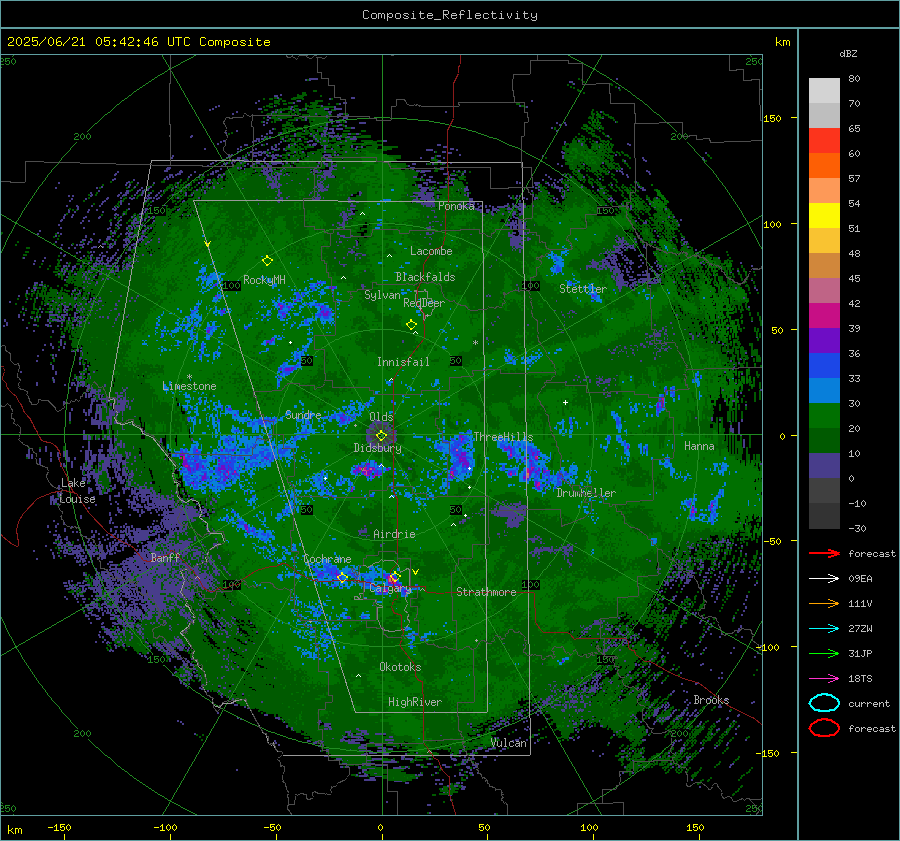Screen dimensions: 900x841
Task: Pick the purple 36–39 dBZ swatch
Action: (x=824, y=341)
